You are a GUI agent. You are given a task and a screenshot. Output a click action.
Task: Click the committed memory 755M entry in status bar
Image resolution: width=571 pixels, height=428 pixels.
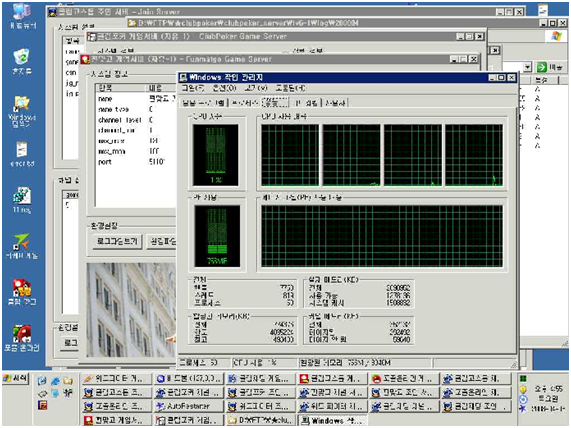point(365,363)
